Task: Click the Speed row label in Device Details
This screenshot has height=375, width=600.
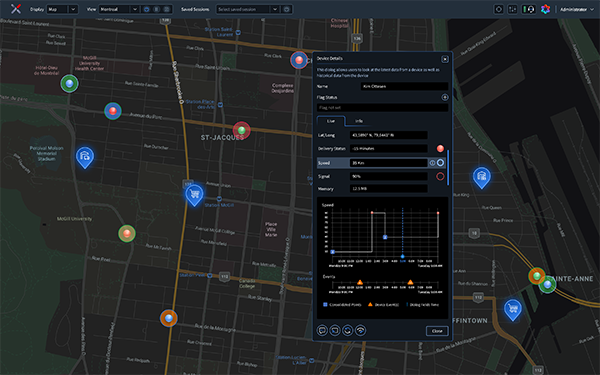Action: coord(324,163)
